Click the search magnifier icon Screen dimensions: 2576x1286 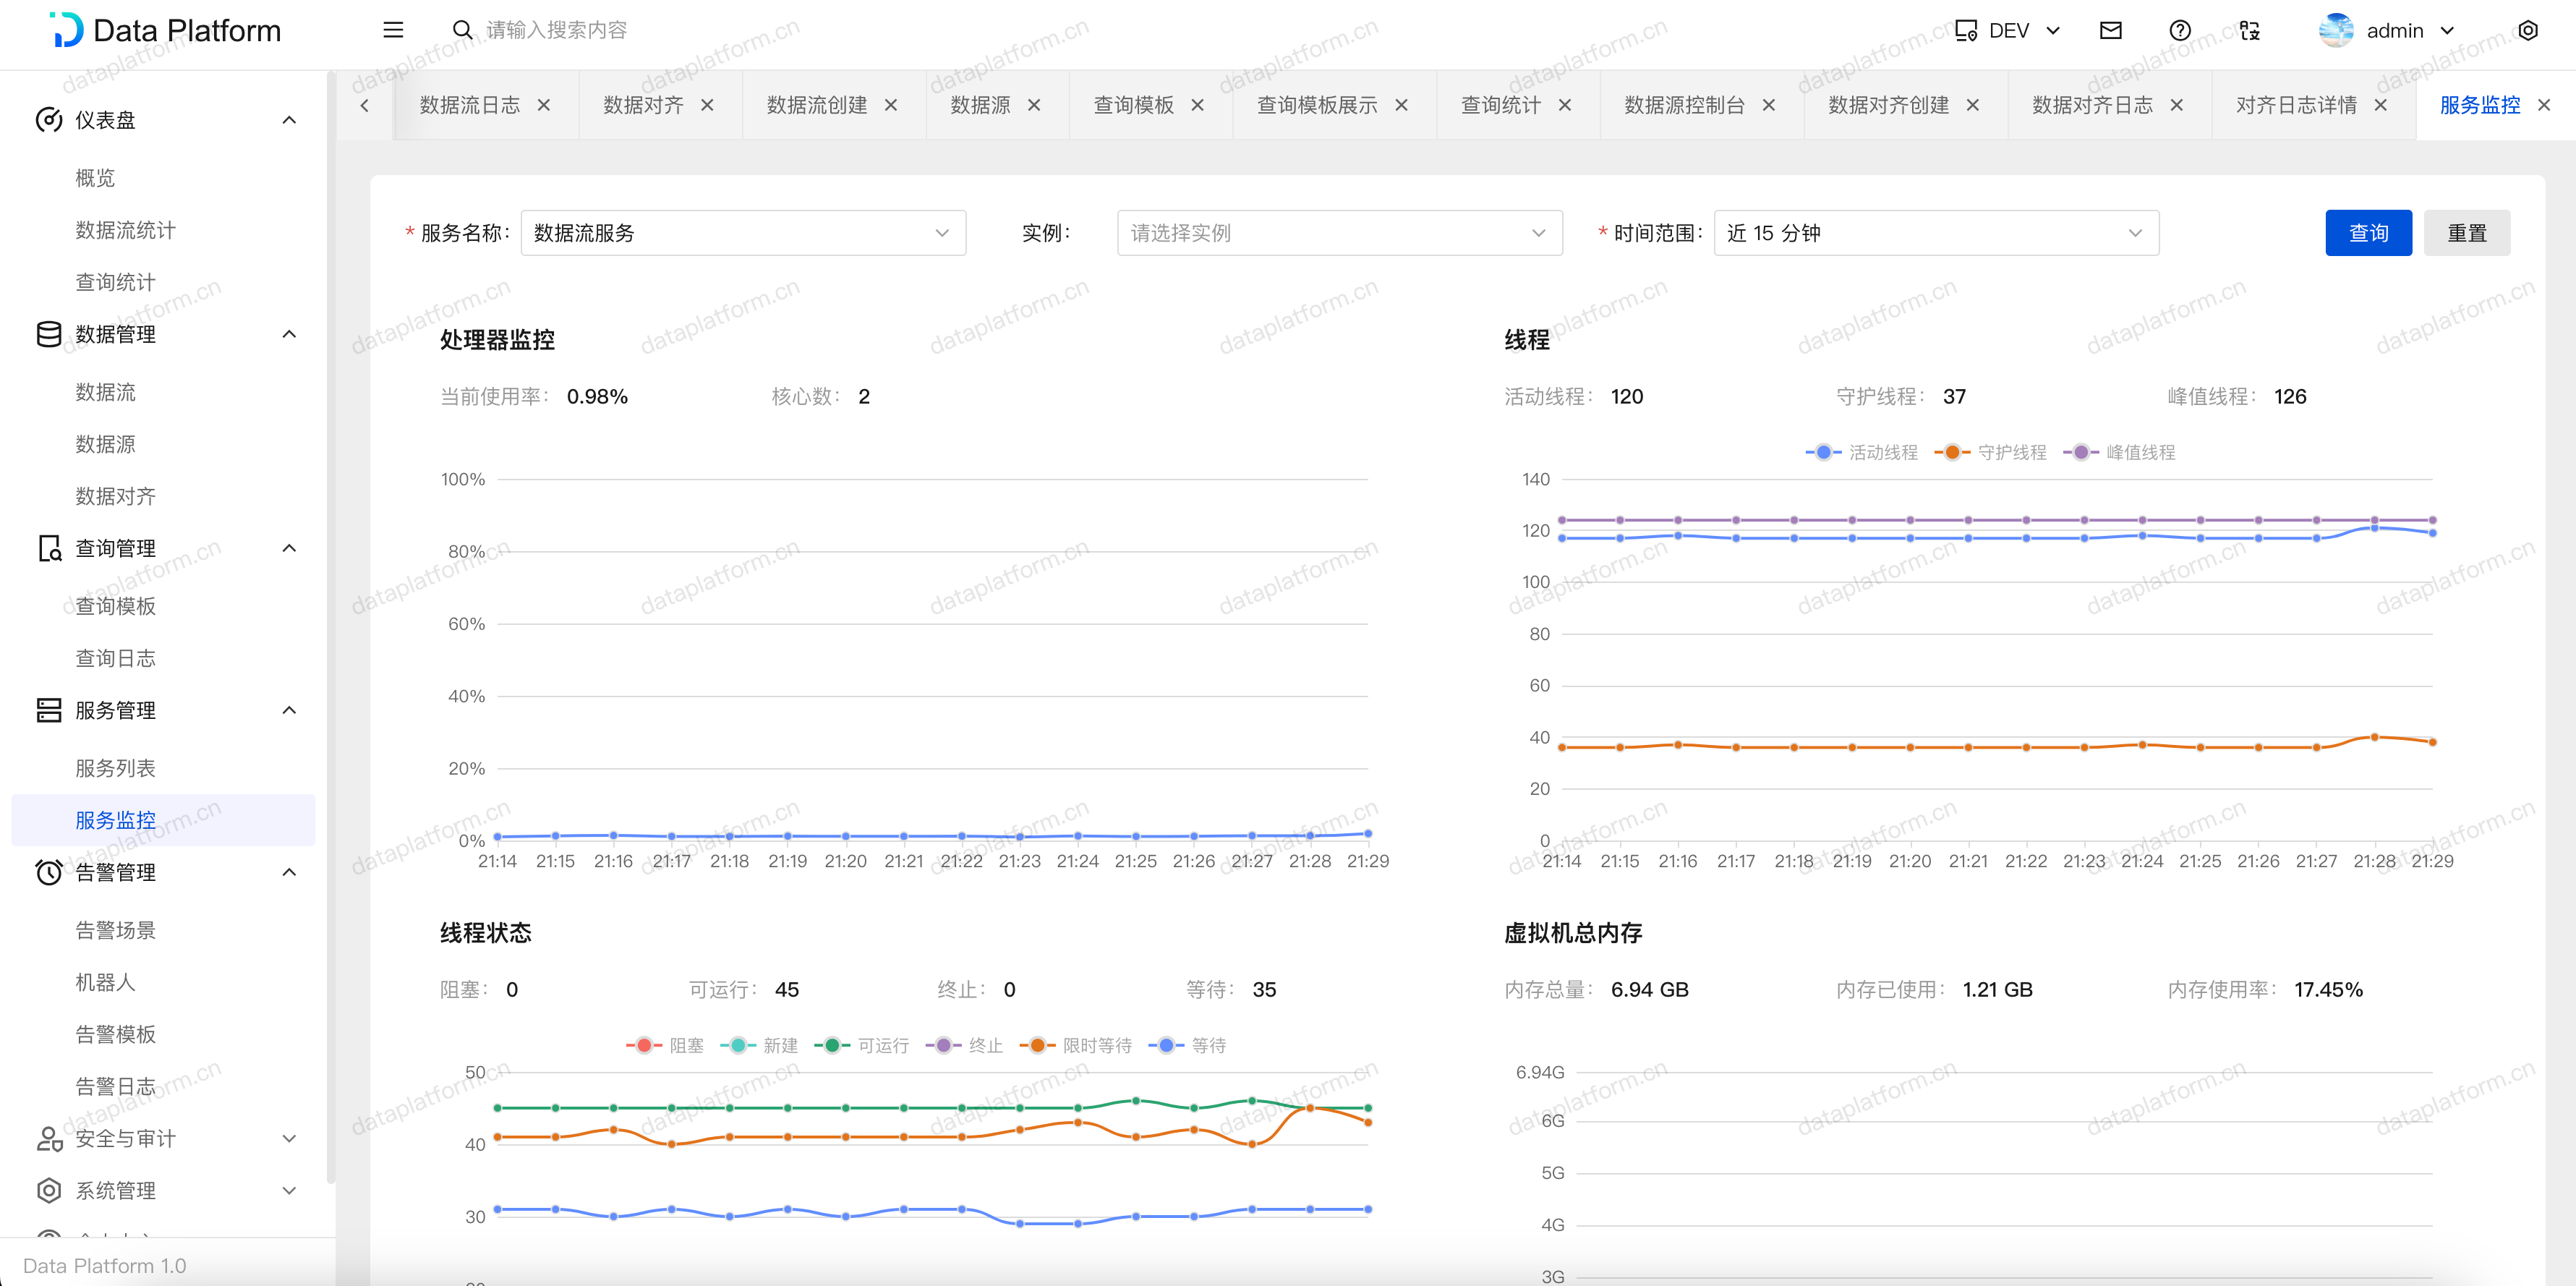click(462, 30)
